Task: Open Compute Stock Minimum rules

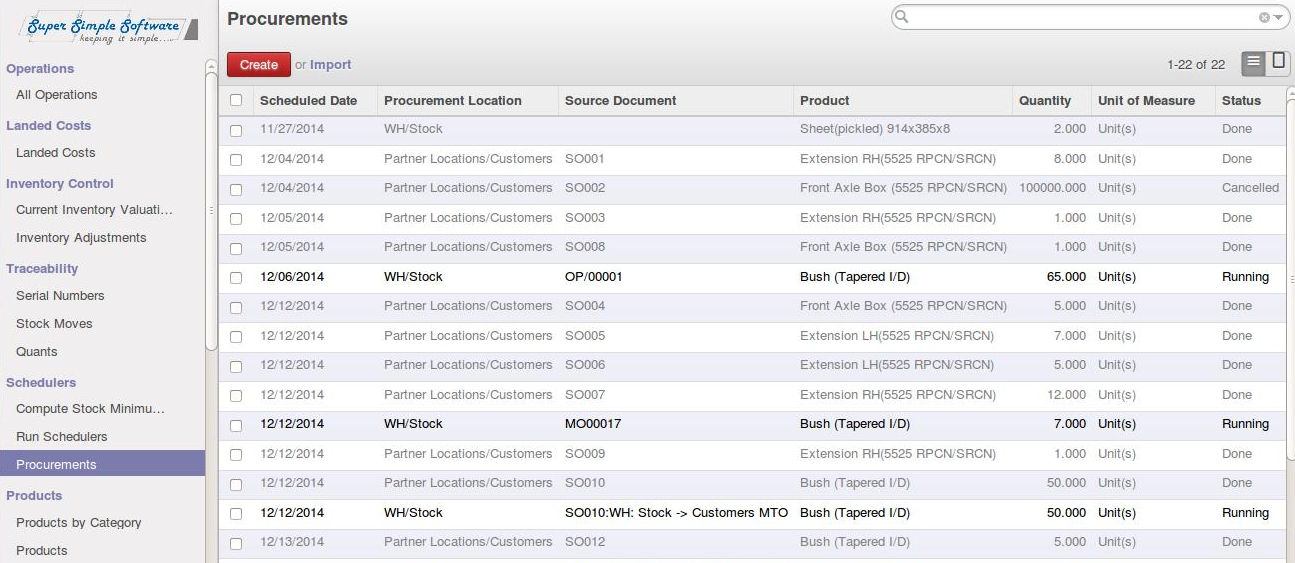Action: point(90,409)
